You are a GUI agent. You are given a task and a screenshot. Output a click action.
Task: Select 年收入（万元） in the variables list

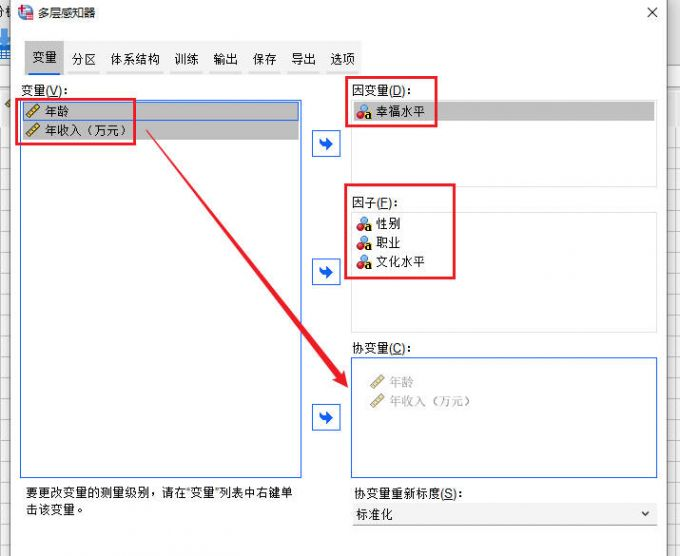point(87,130)
